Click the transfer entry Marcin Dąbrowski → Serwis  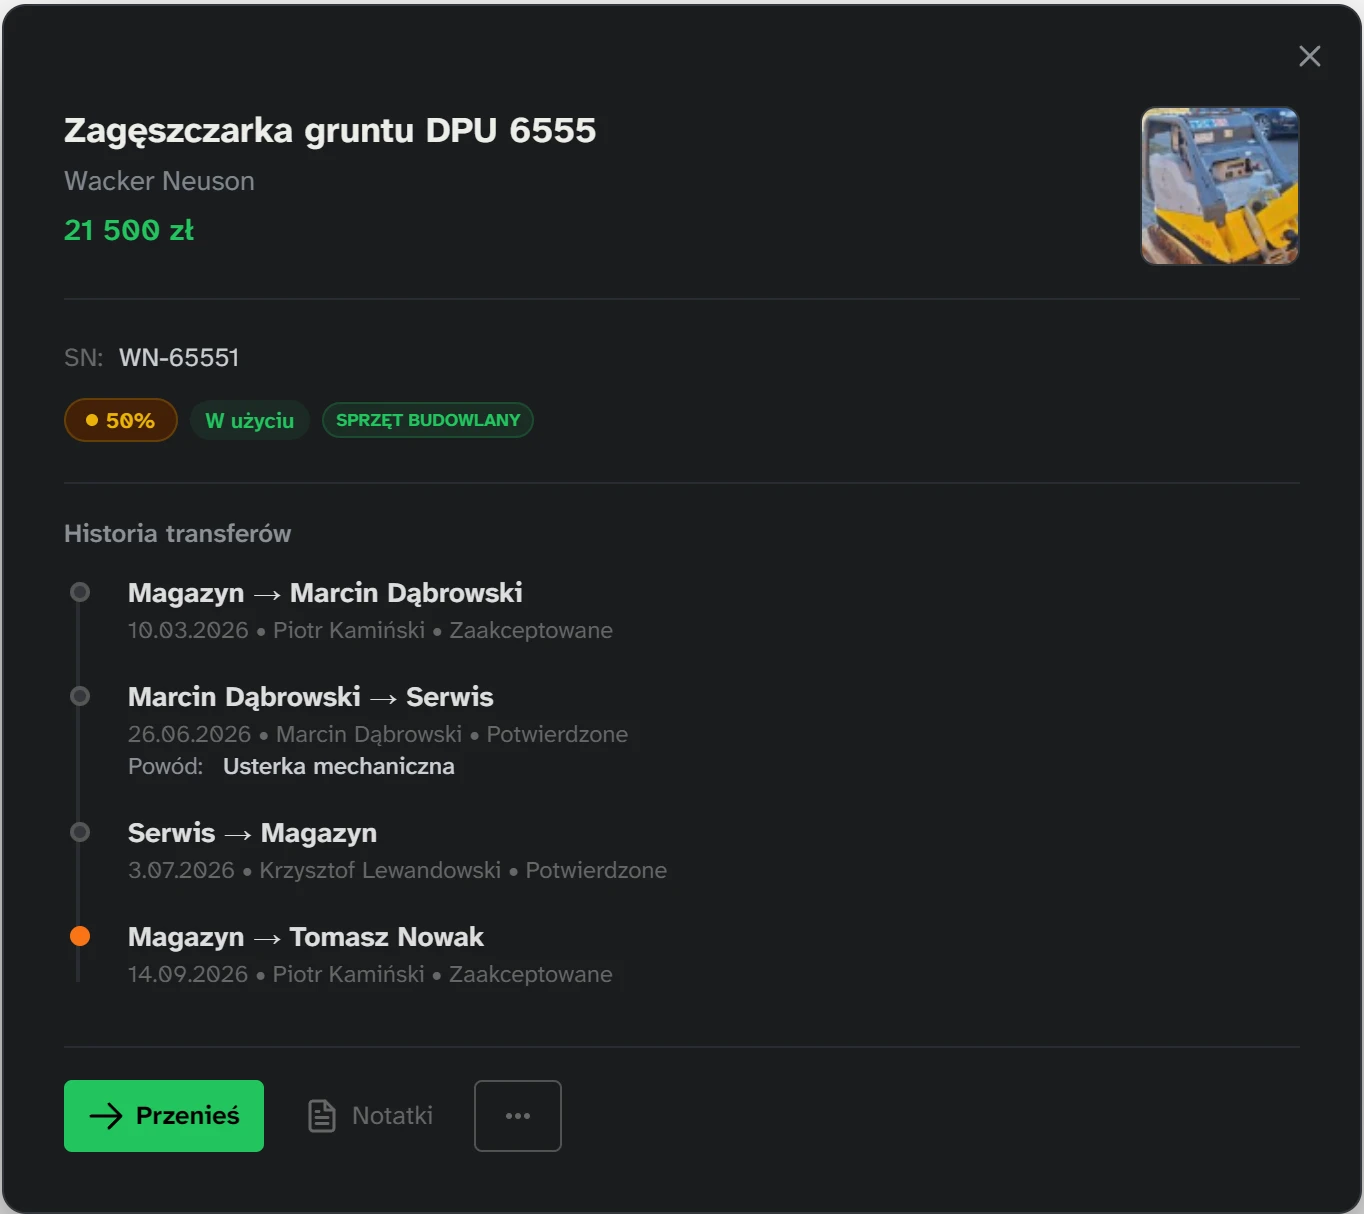(311, 697)
